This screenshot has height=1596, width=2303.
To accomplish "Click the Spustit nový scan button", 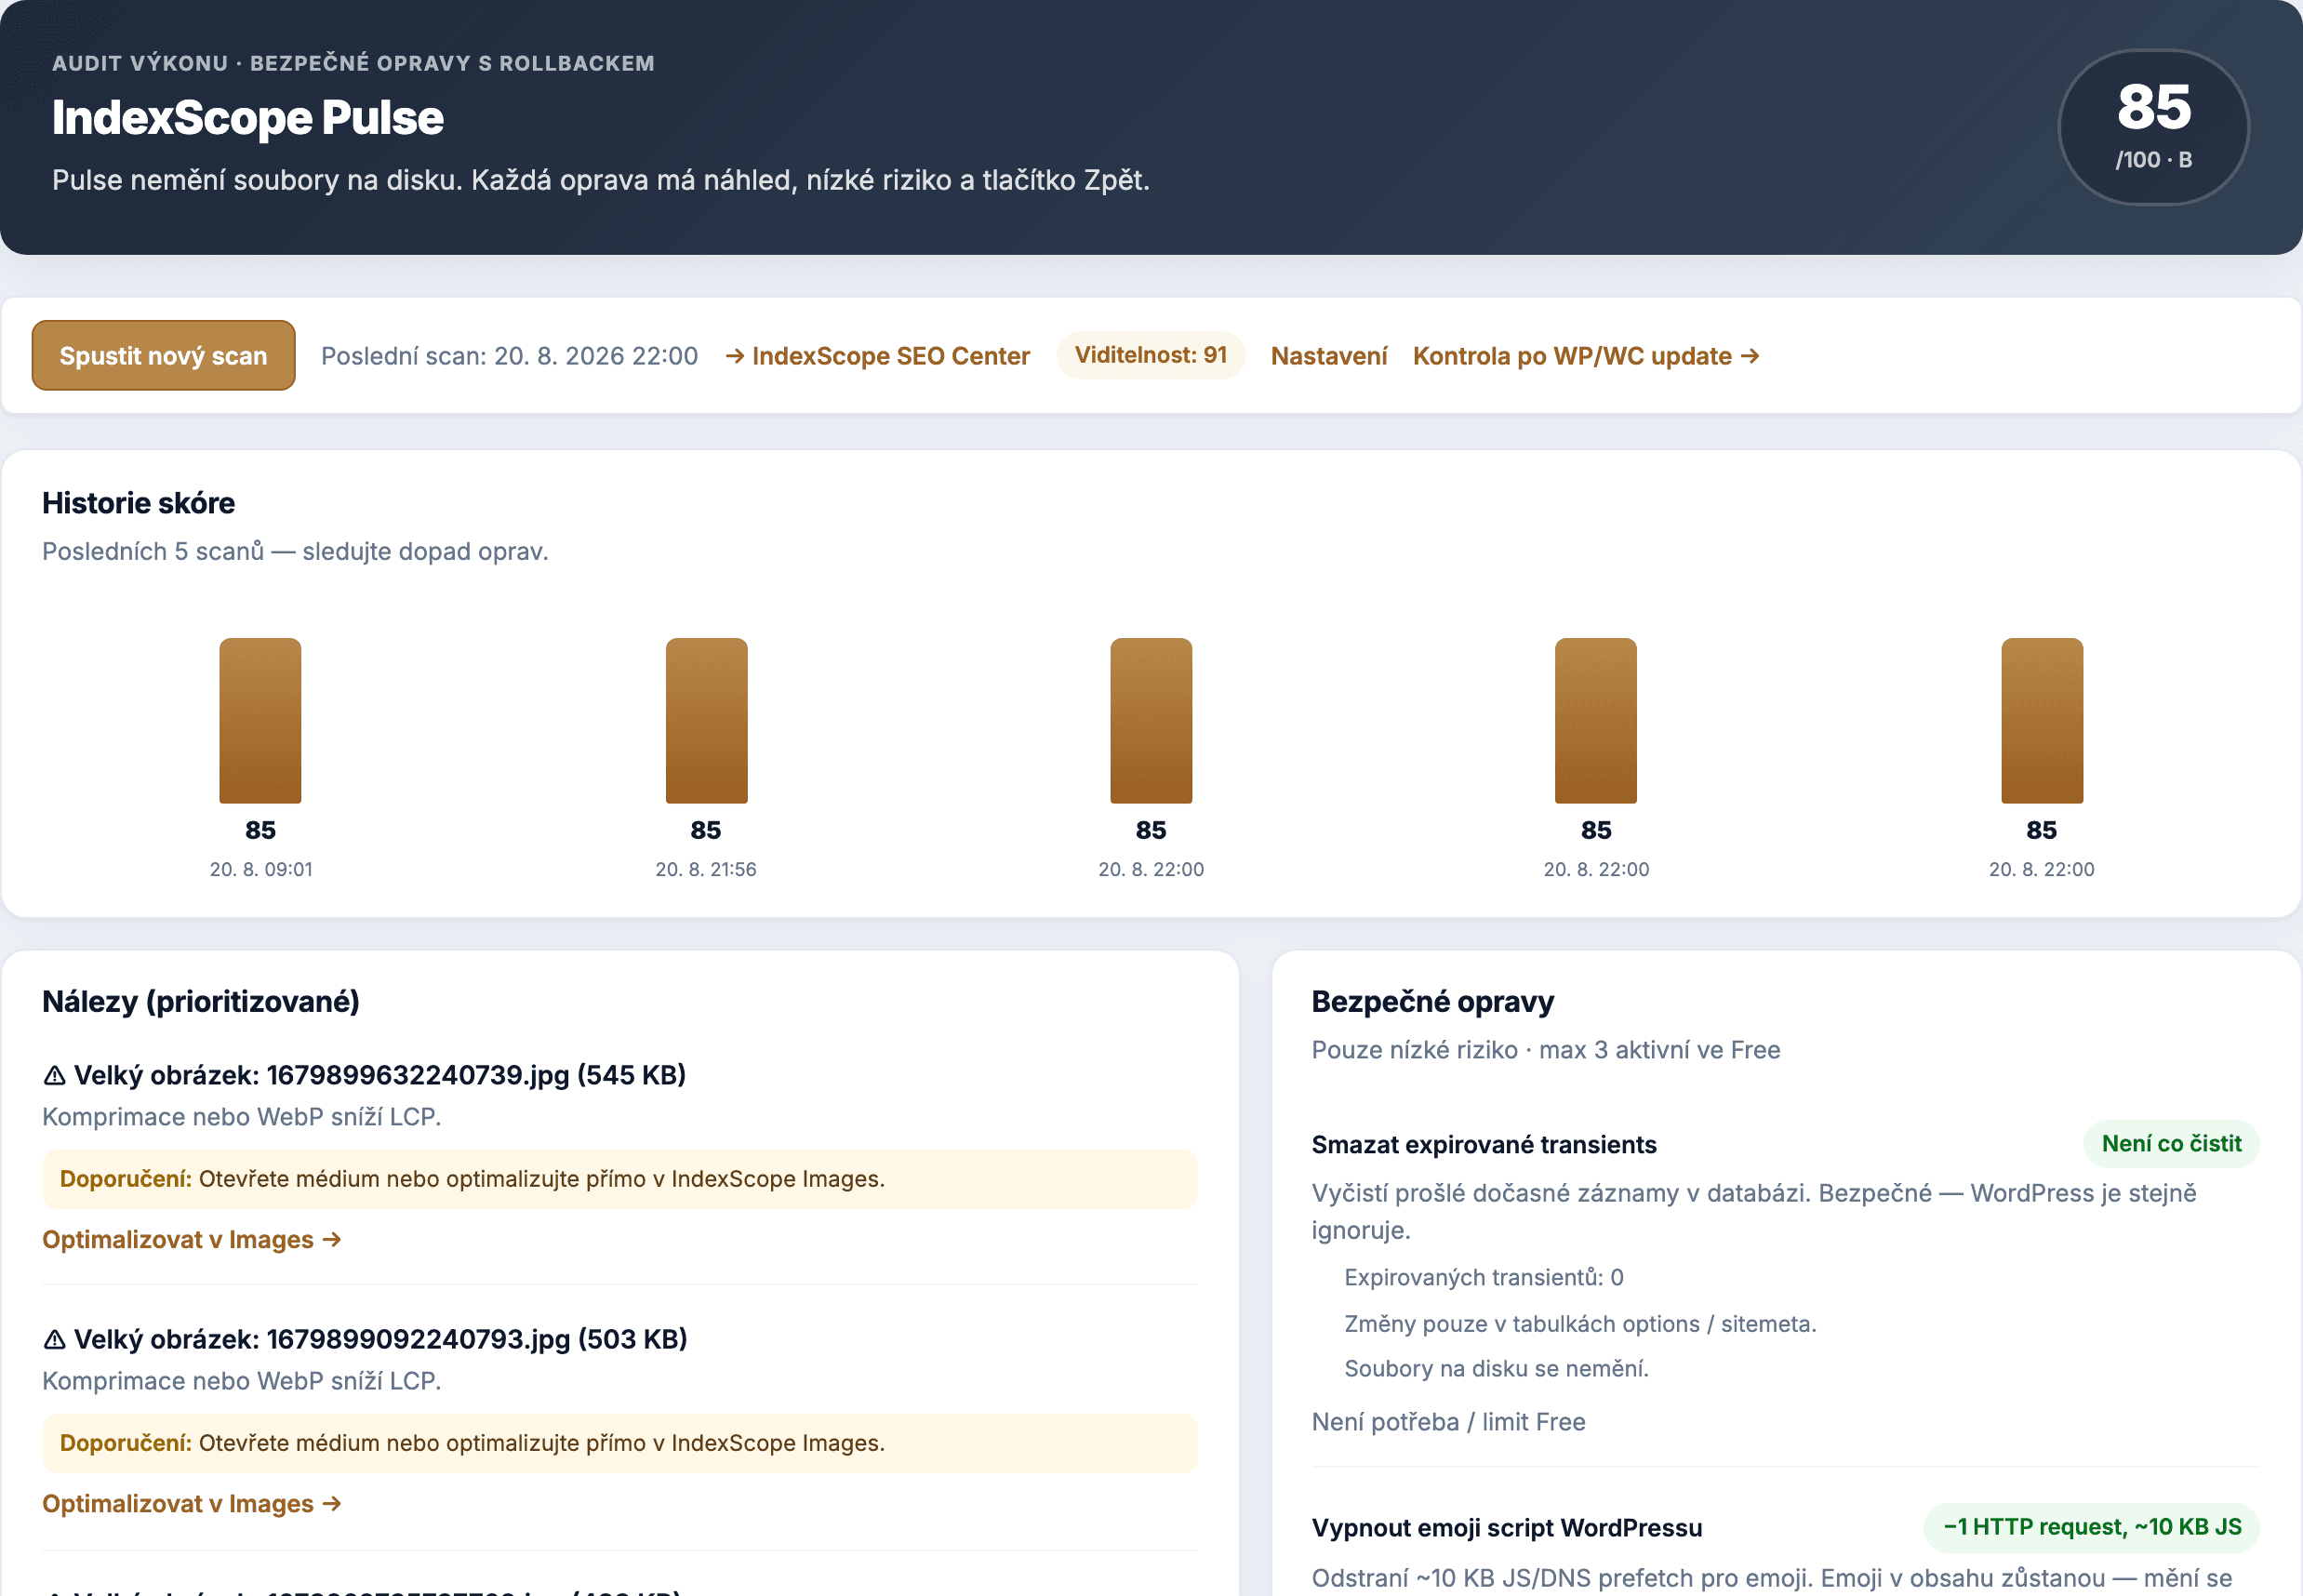I will pyautogui.click(x=163, y=356).
